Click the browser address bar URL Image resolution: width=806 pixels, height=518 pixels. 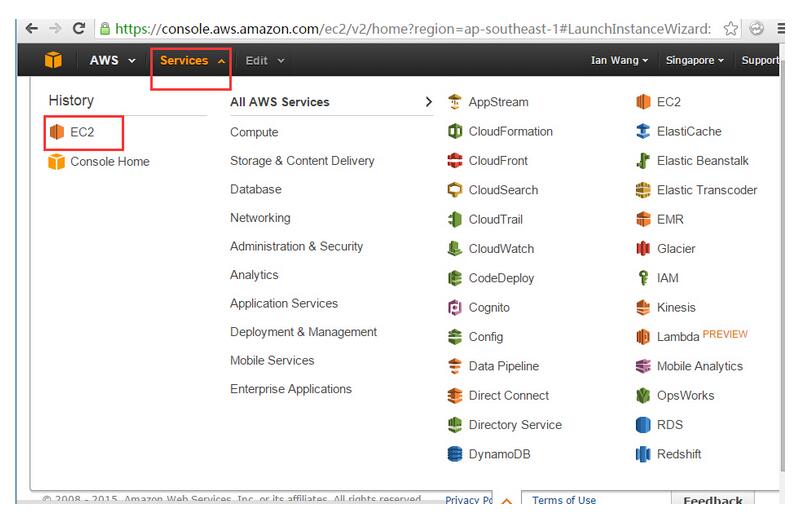click(x=413, y=28)
